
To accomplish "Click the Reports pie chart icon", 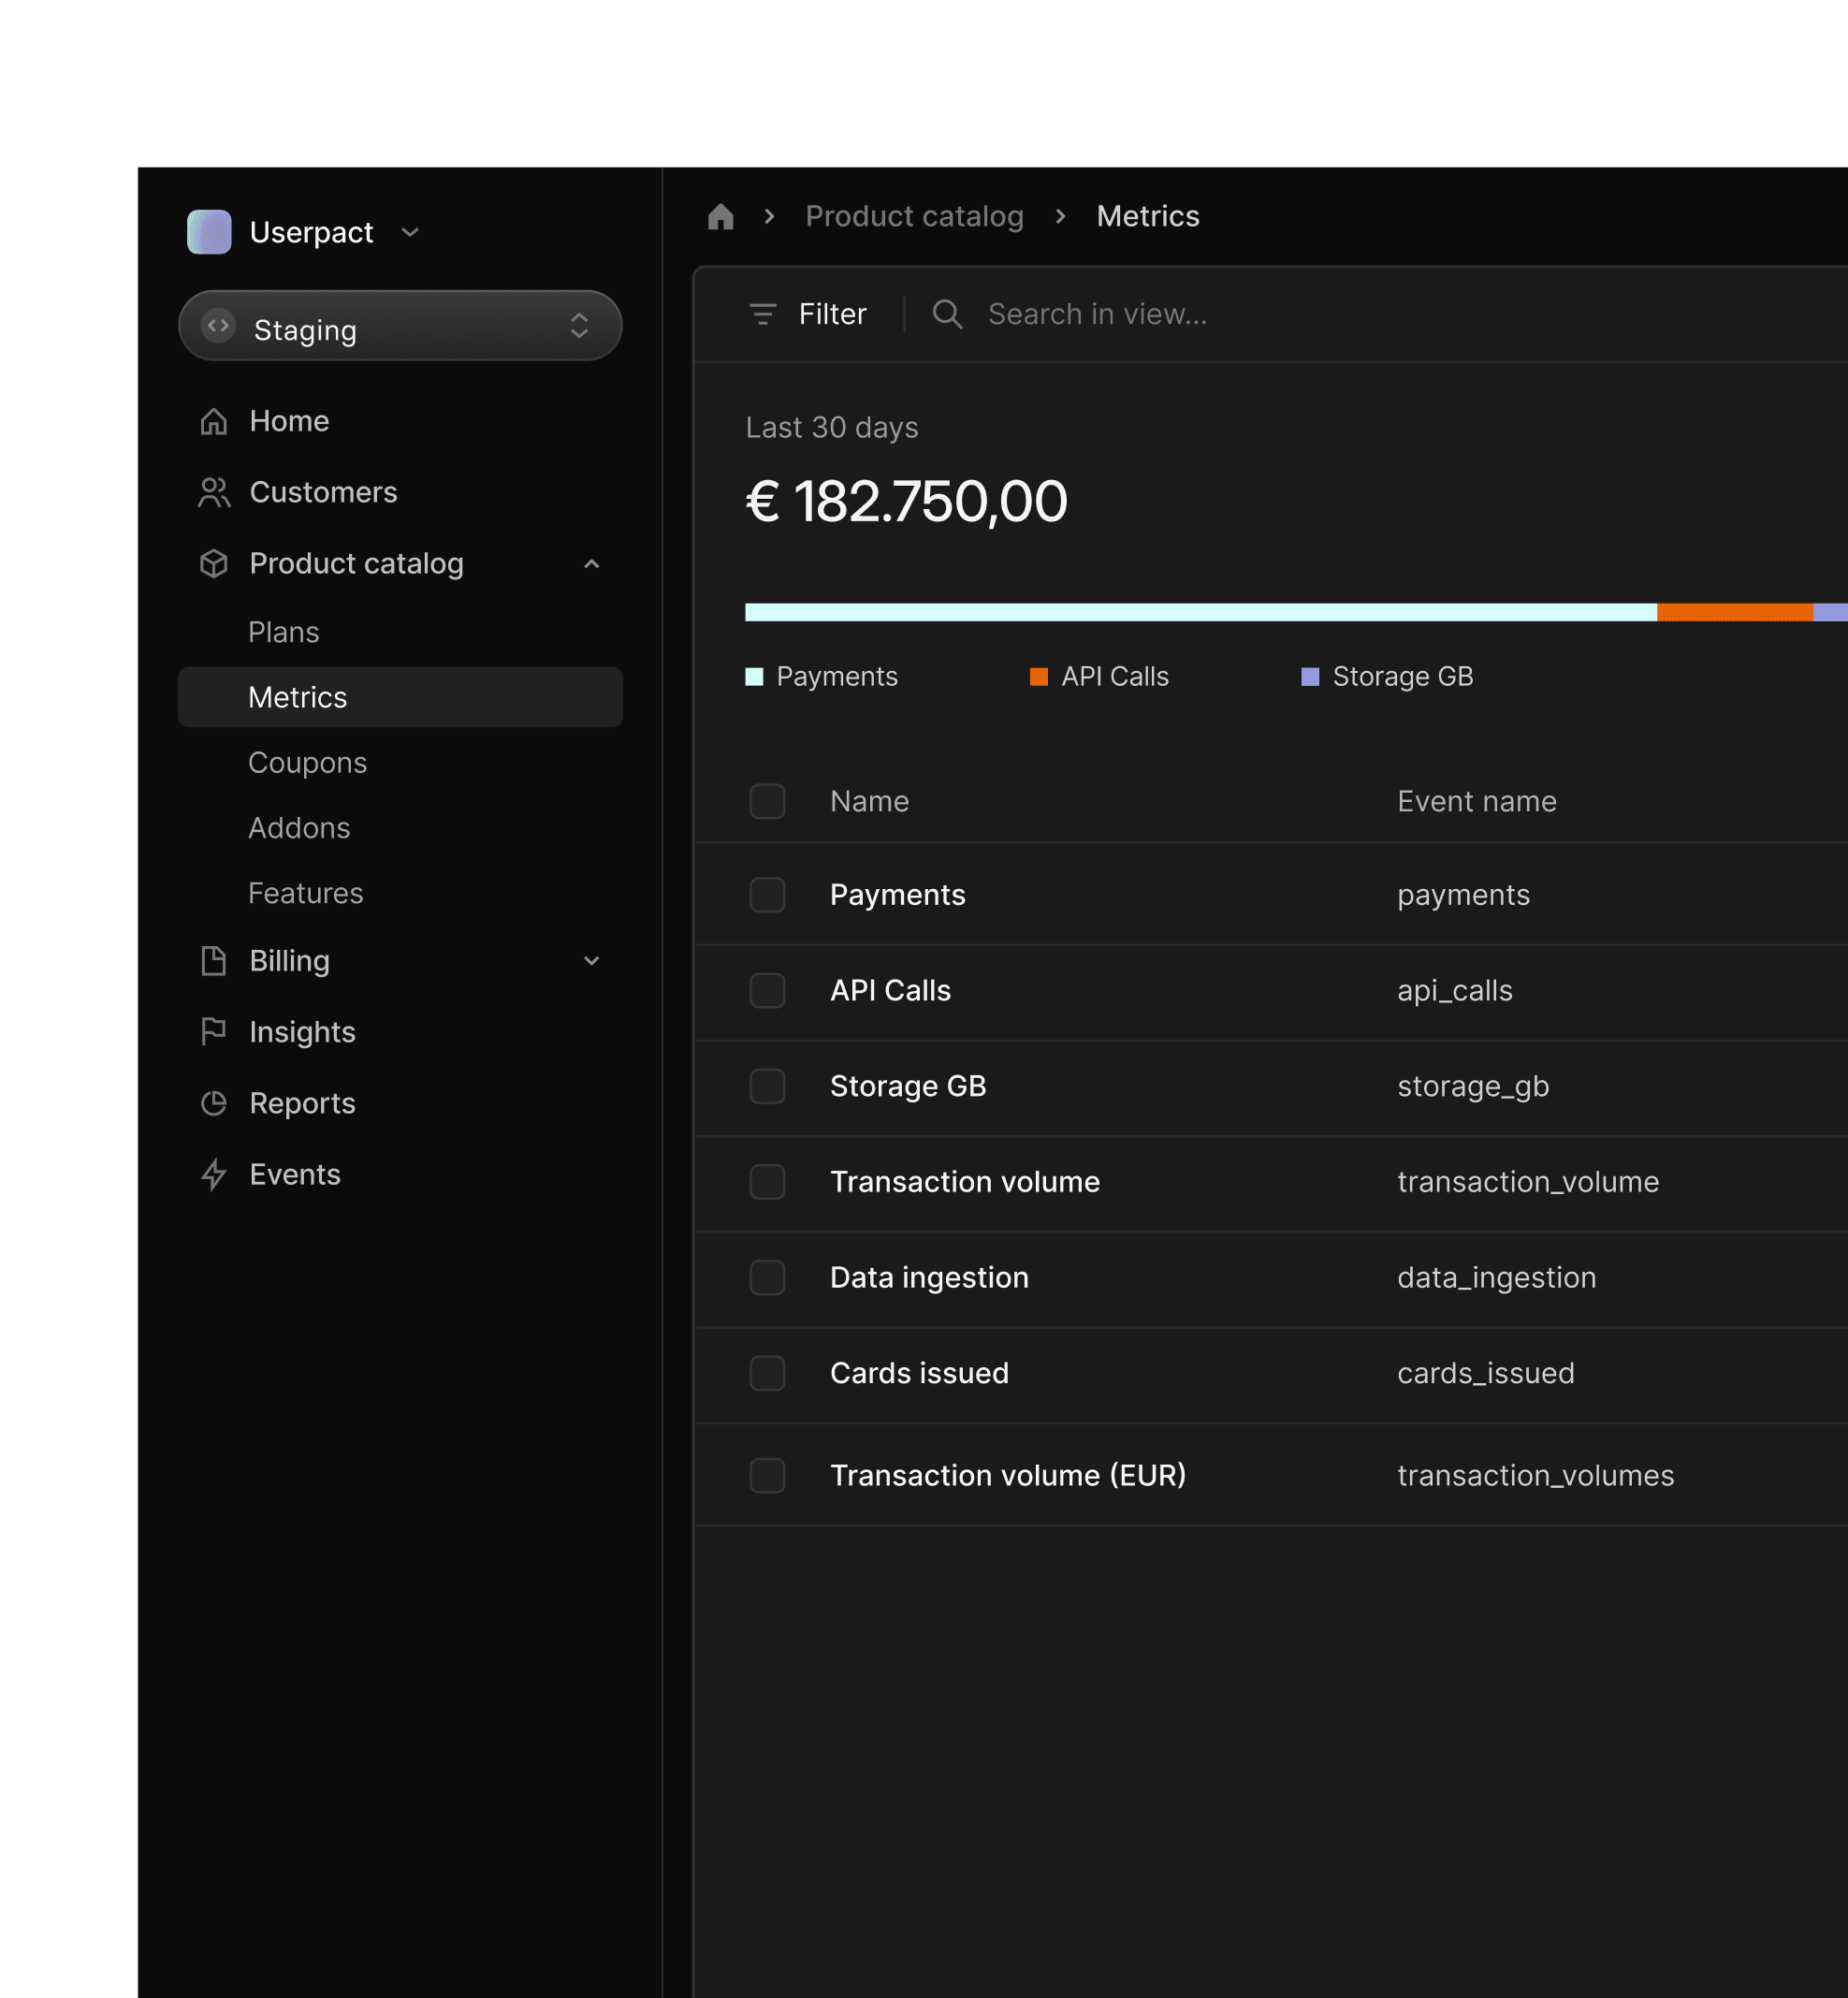I will 213,1103.
